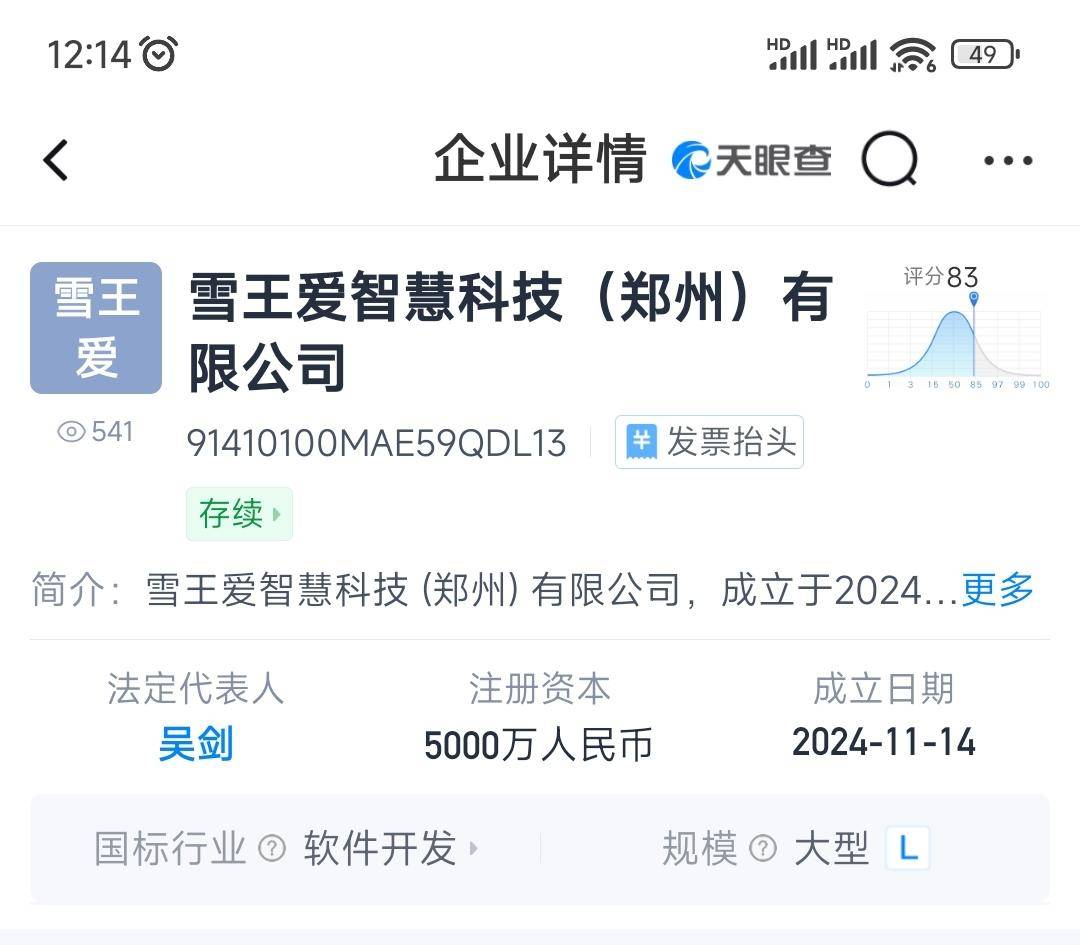The width and height of the screenshot is (1080, 945).
Task: Tap the 12:14 clock in status bar
Action: click(x=89, y=54)
